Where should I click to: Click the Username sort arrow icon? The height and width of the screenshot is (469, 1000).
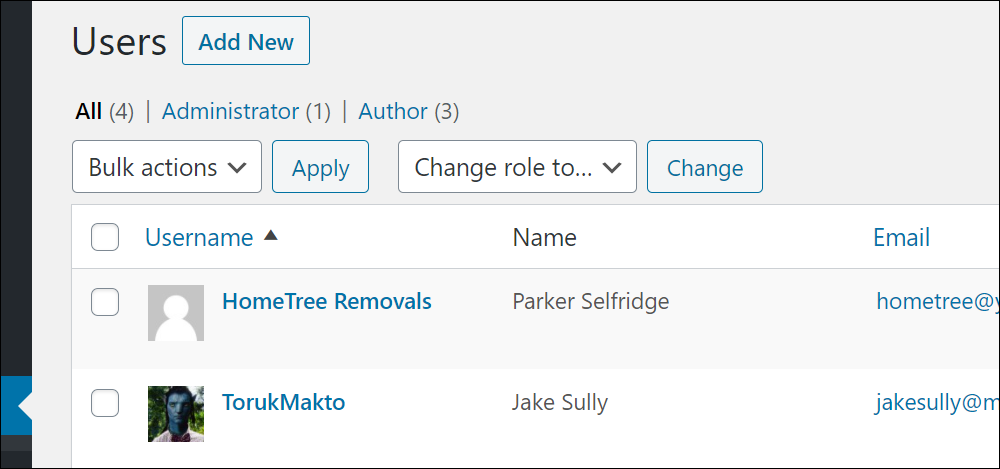271,235
